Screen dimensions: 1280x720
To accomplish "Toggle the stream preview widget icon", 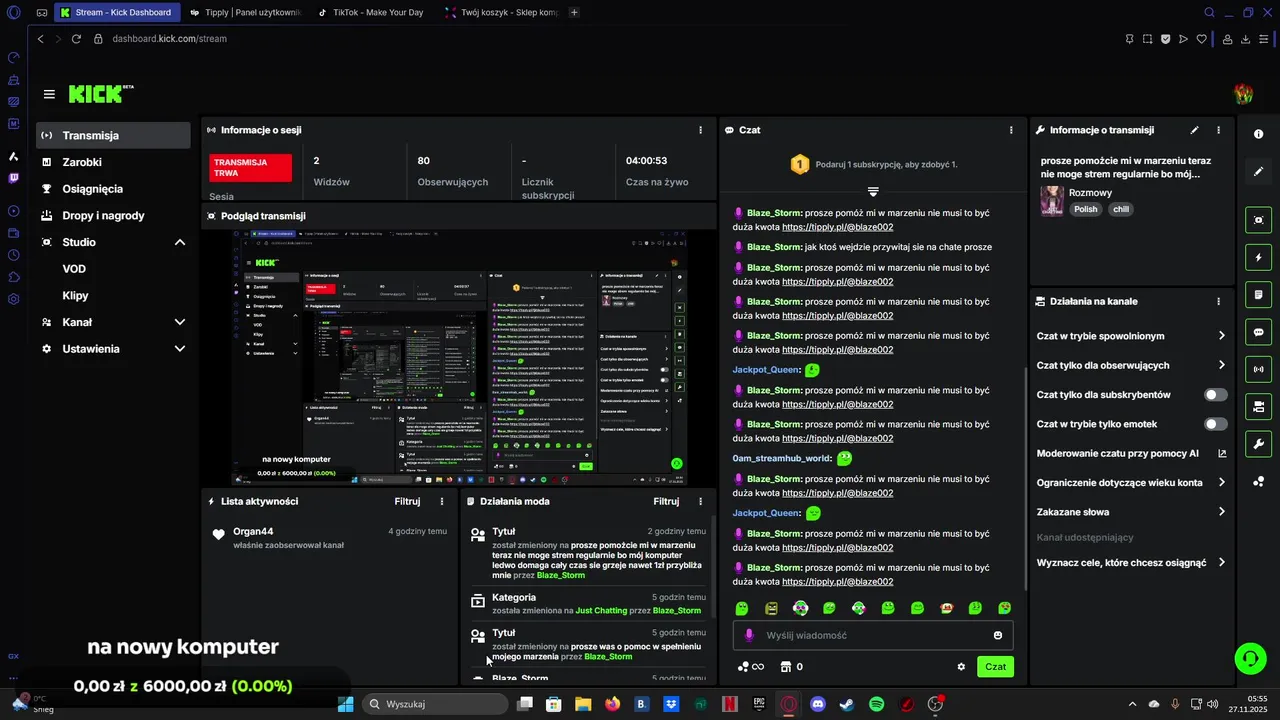I will [x=1258, y=220].
